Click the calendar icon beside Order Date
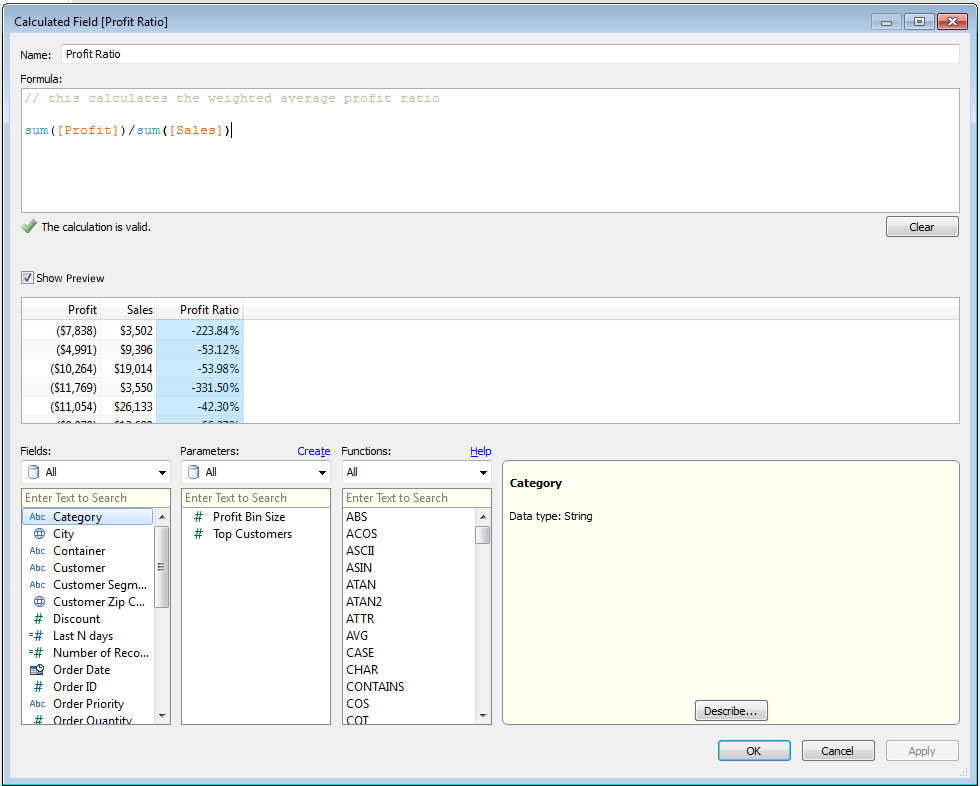This screenshot has width=980, height=786. click(36, 669)
